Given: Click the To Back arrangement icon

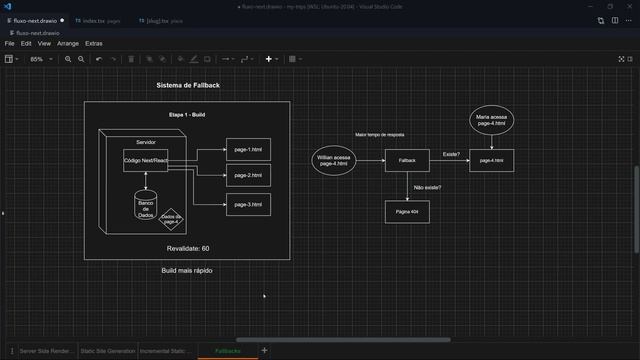Looking at the screenshot, I should coord(162,59).
